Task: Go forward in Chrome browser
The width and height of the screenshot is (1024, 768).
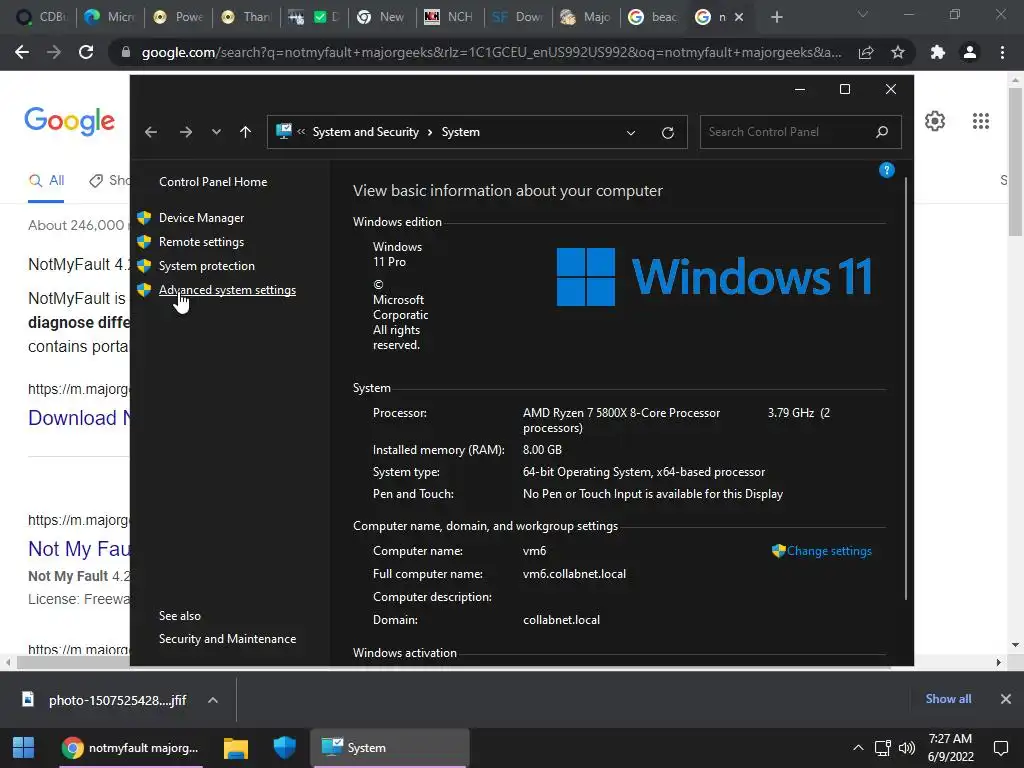Action: coord(54,52)
